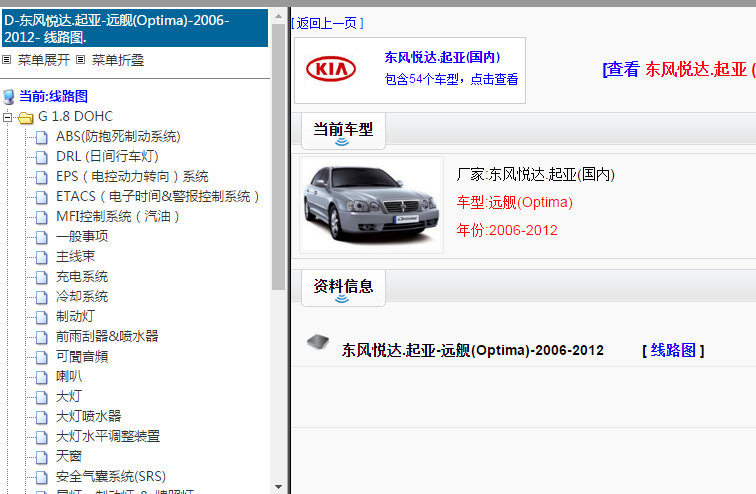This screenshot has width=756, height=494.
Task: Open the 主线束 tree item
Action: pos(76,256)
